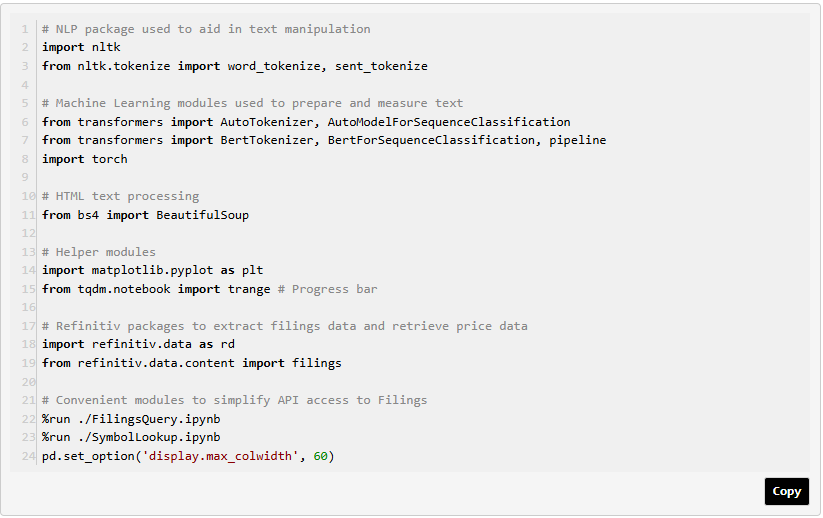This screenshot has width=823, height=518.
Task: Click the BeautifulSoup import name
Action: coord(203,215)
